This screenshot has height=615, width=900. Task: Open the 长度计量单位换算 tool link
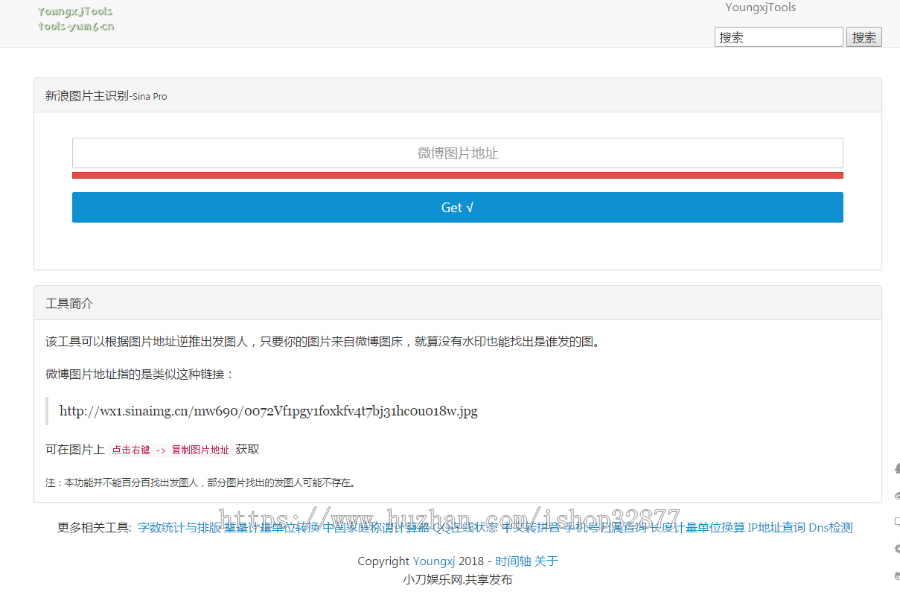[x=697, y=527]
